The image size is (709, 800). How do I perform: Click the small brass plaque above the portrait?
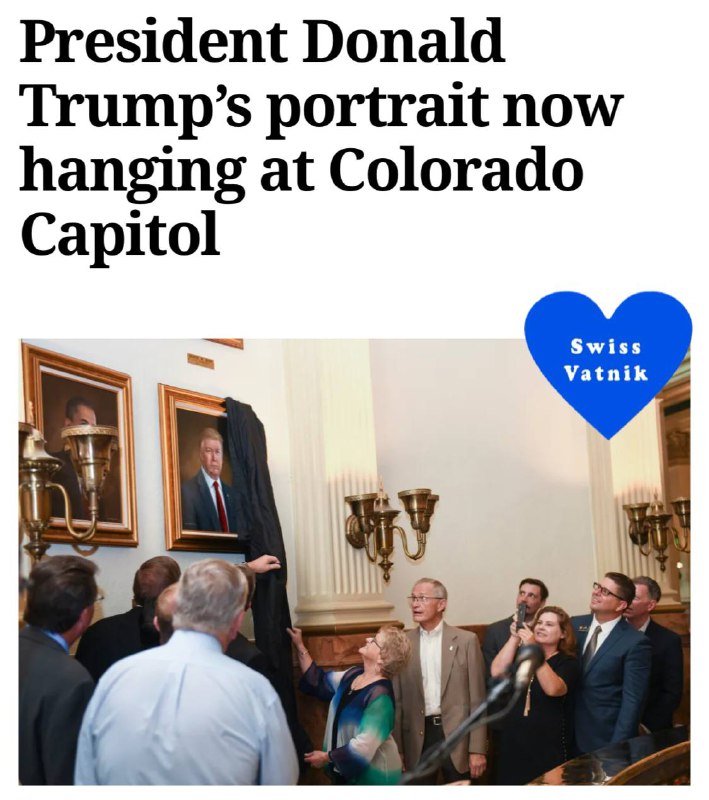tap(200, 361)
